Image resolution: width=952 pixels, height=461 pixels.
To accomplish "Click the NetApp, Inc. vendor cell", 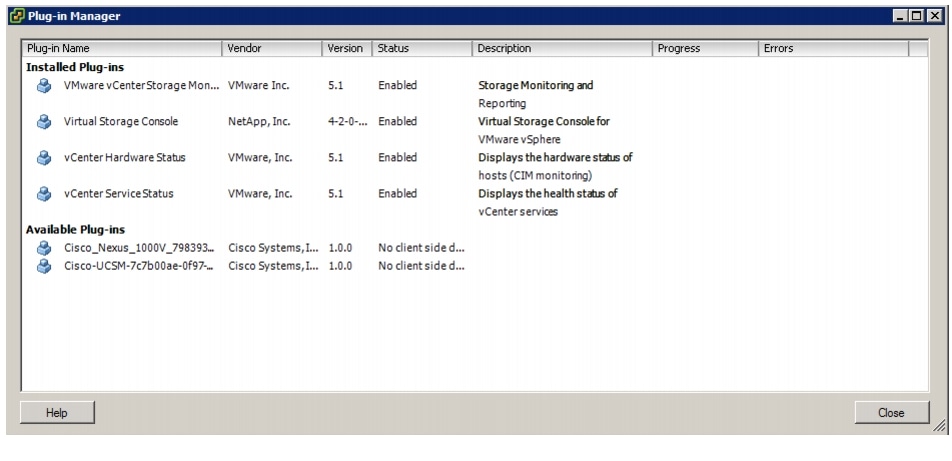I will pyautogui.click(x=259, y=121).
